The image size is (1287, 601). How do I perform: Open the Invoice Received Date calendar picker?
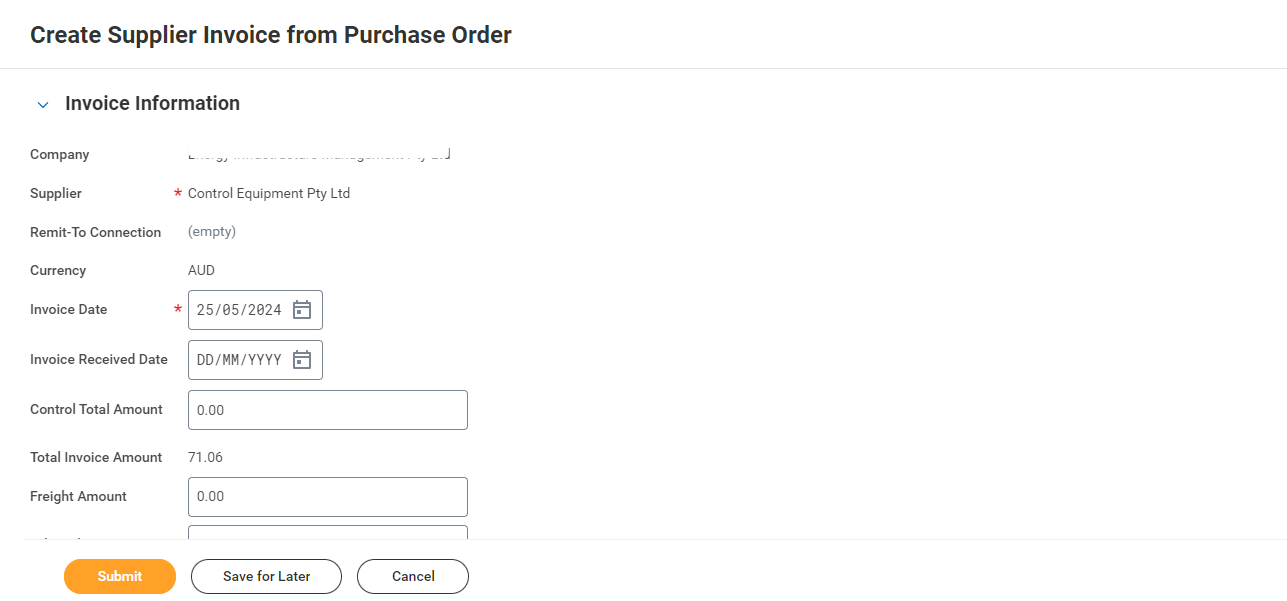point(302,360)
